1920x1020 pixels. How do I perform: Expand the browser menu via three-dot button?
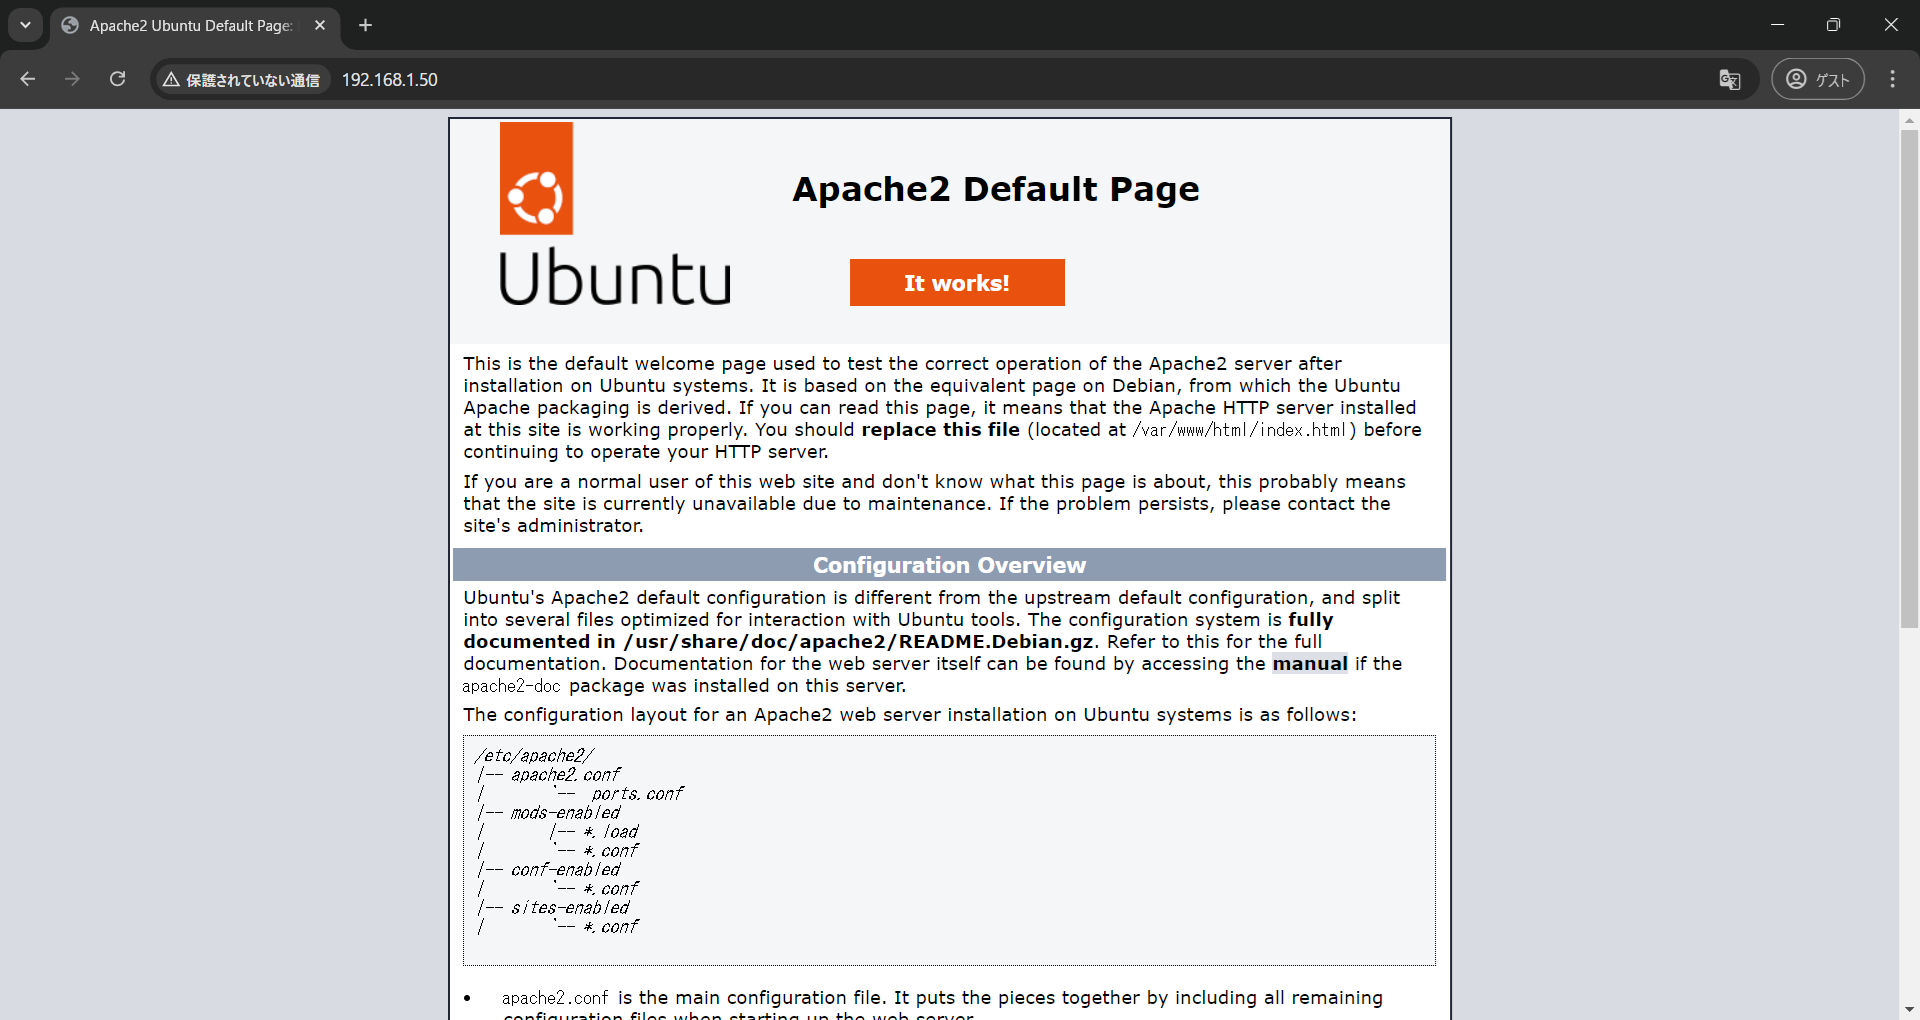click(x=1893, y=79)
